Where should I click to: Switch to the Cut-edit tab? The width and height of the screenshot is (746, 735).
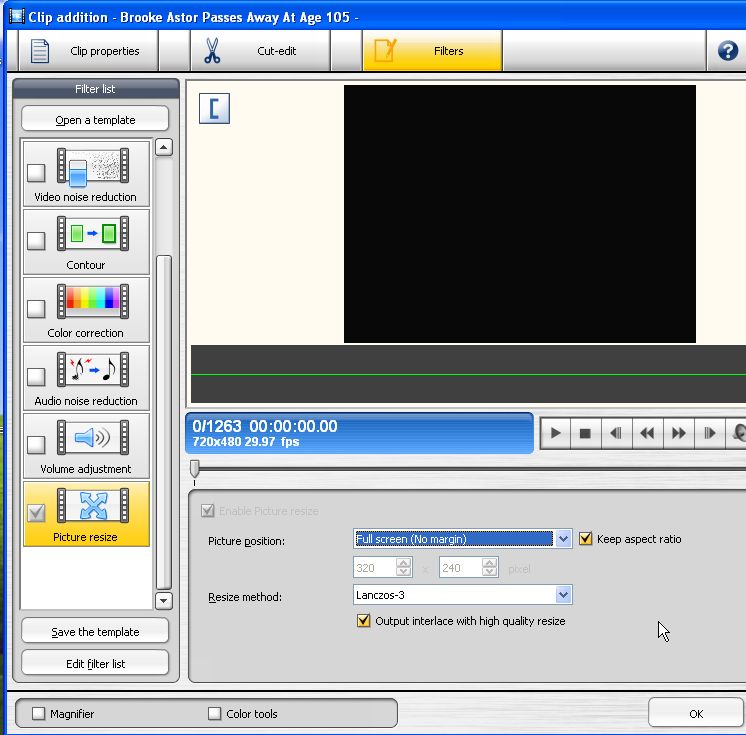[x=260, y=51]
